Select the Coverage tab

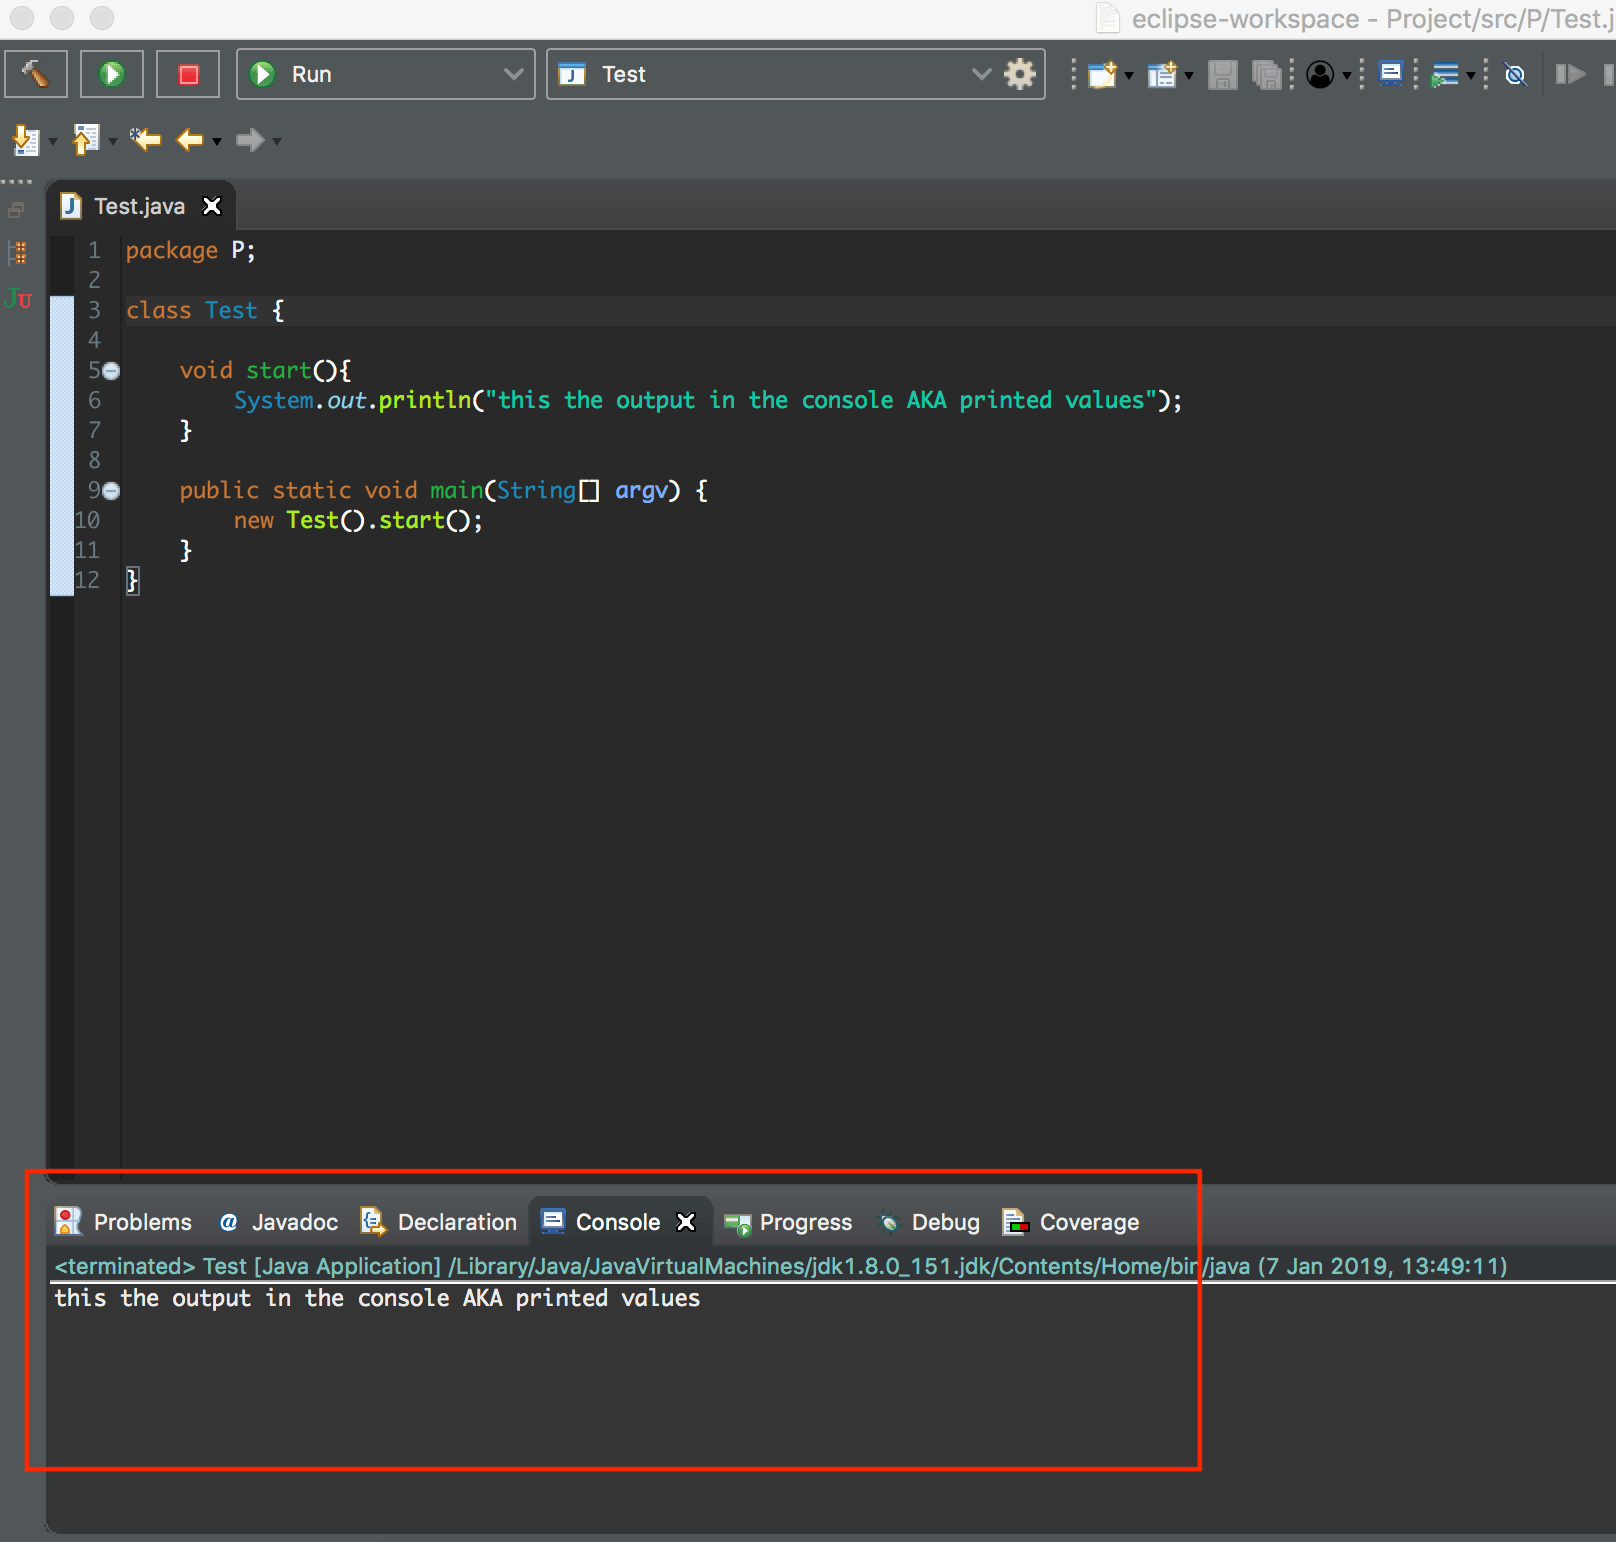point(1089,1221)
